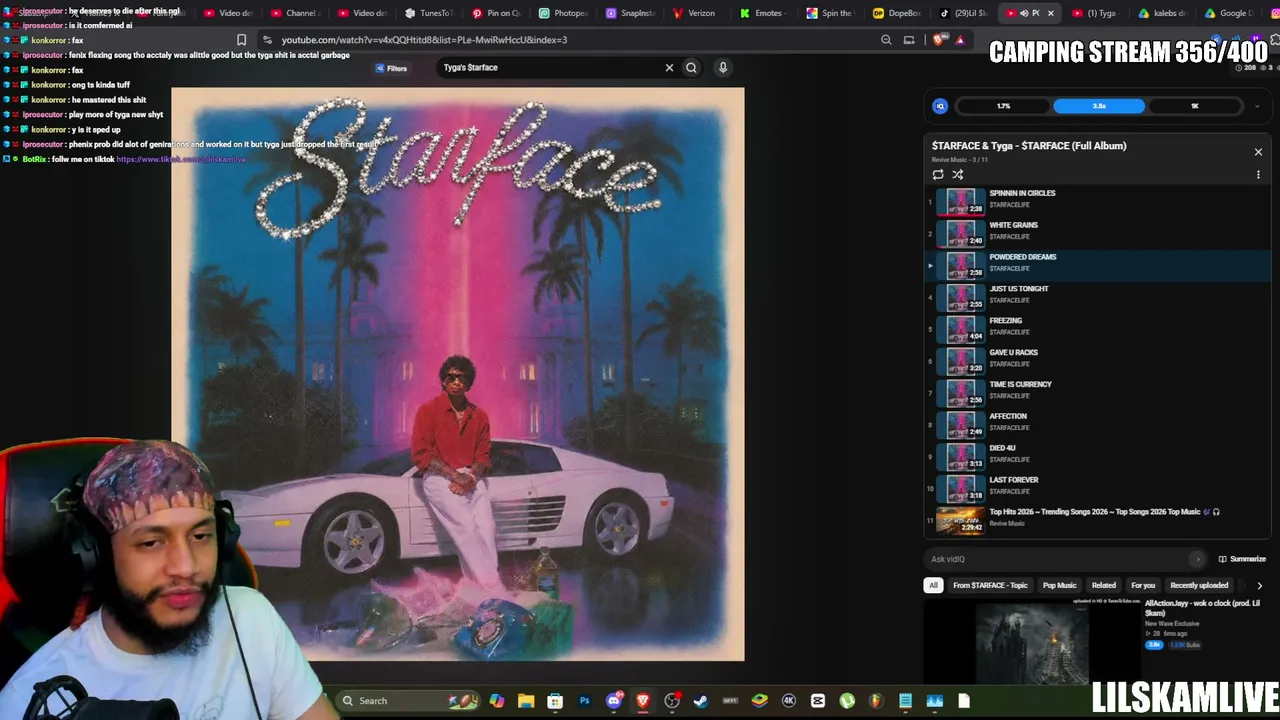
Task: Play JUST US TONIGHT track
Action: pos(1097,296)
